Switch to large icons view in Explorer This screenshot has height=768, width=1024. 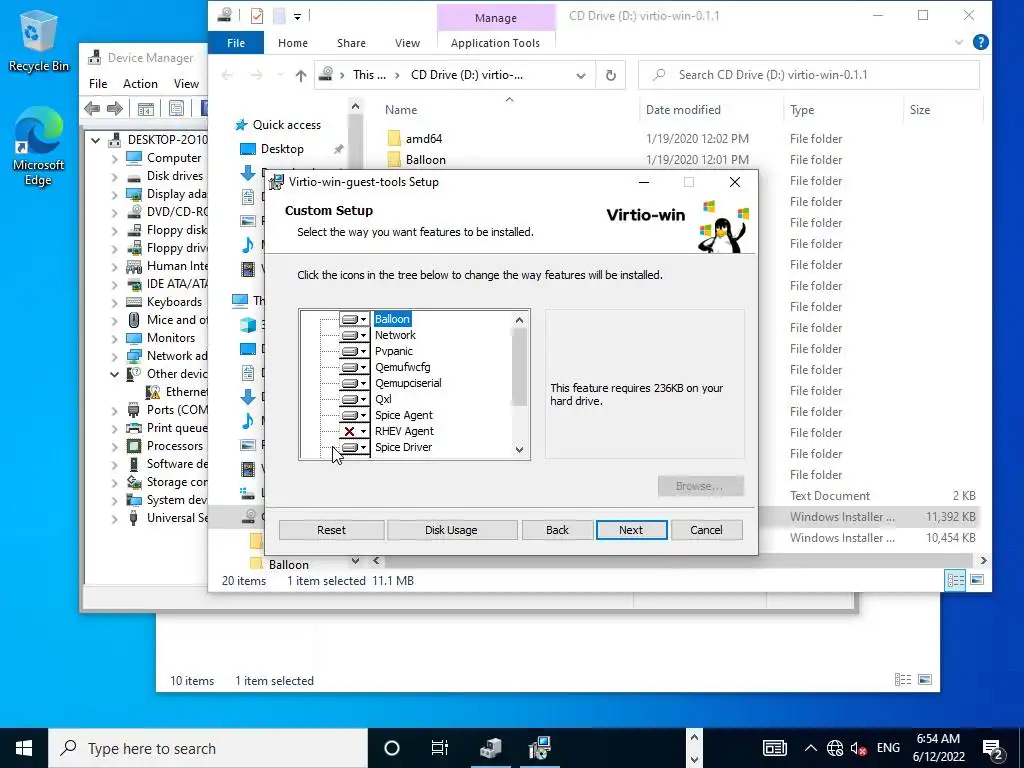[977, 580]
